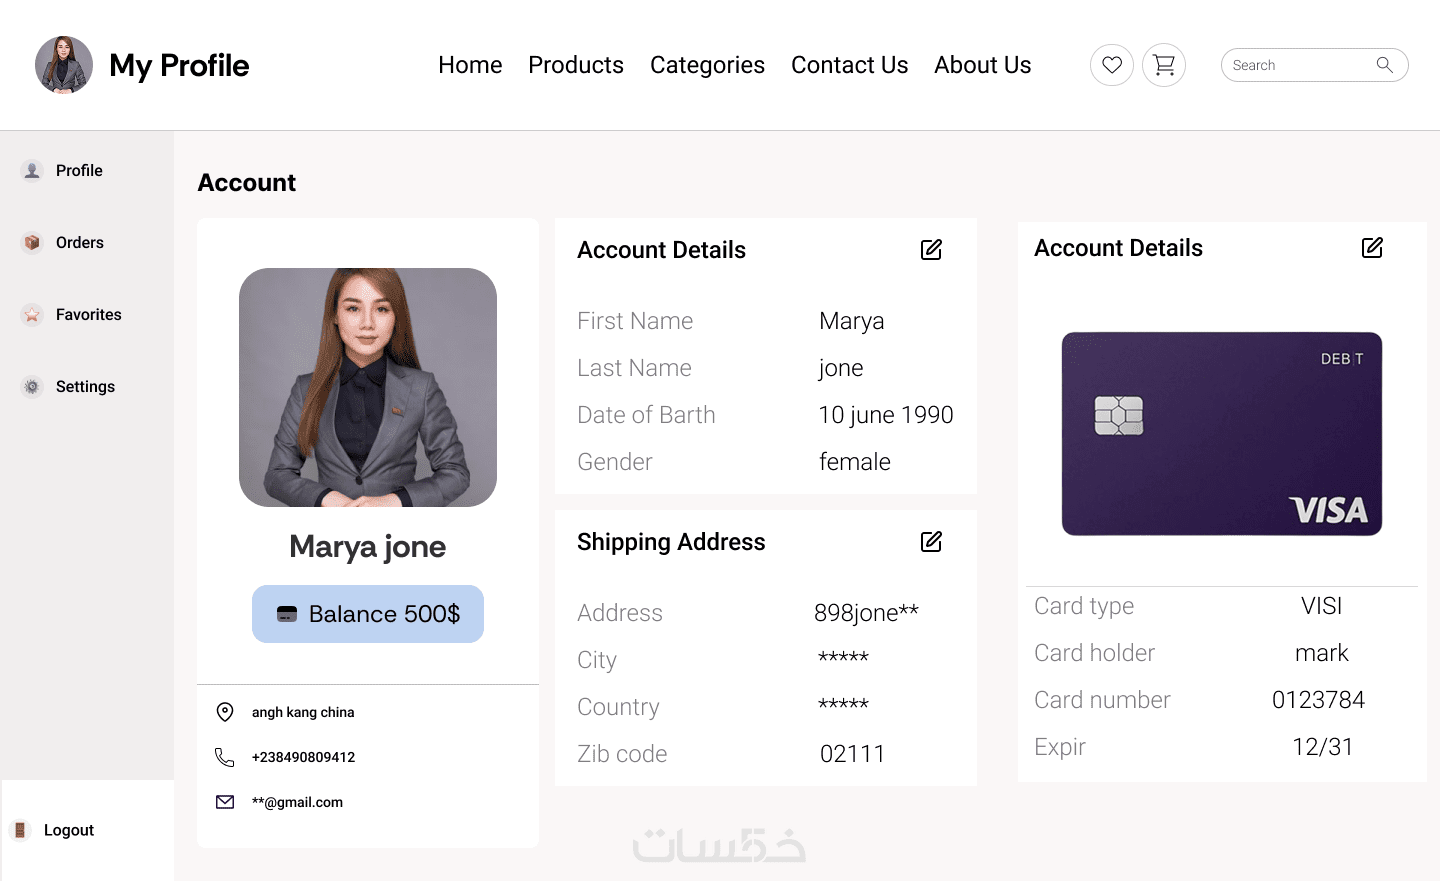
Task: Click the phone icon beside the number
Action: [225, 757]
